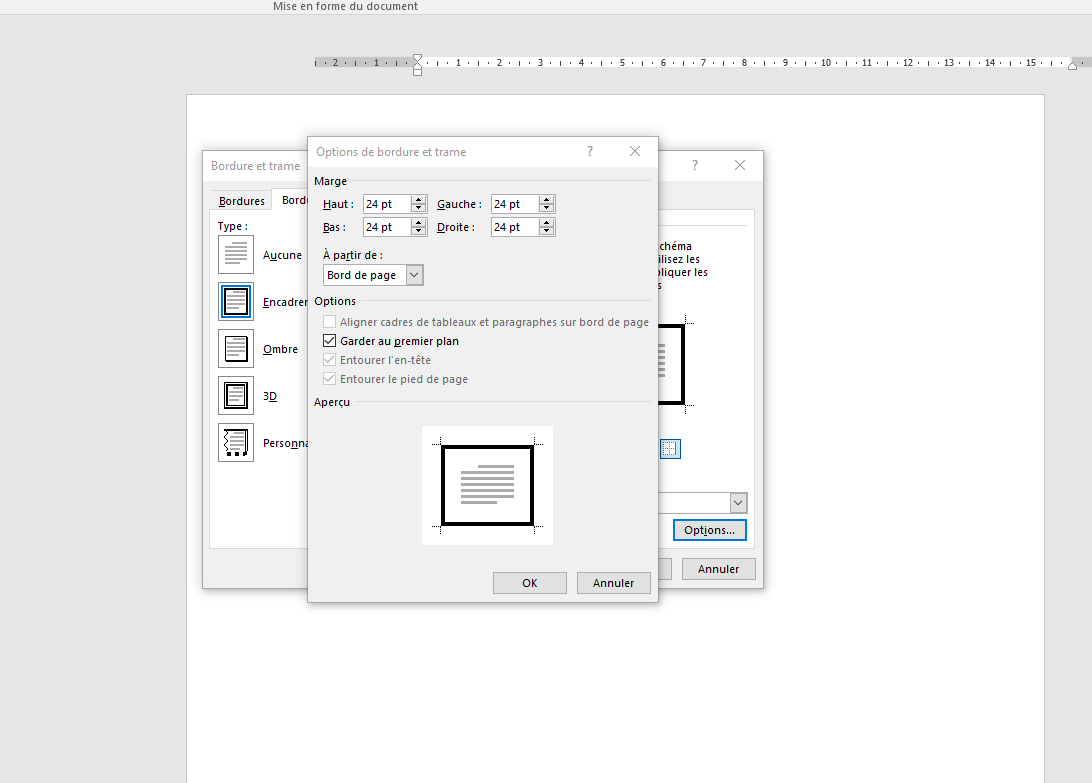Toggle Entourer le pied de page checkbox

click(x=329, y=379)
